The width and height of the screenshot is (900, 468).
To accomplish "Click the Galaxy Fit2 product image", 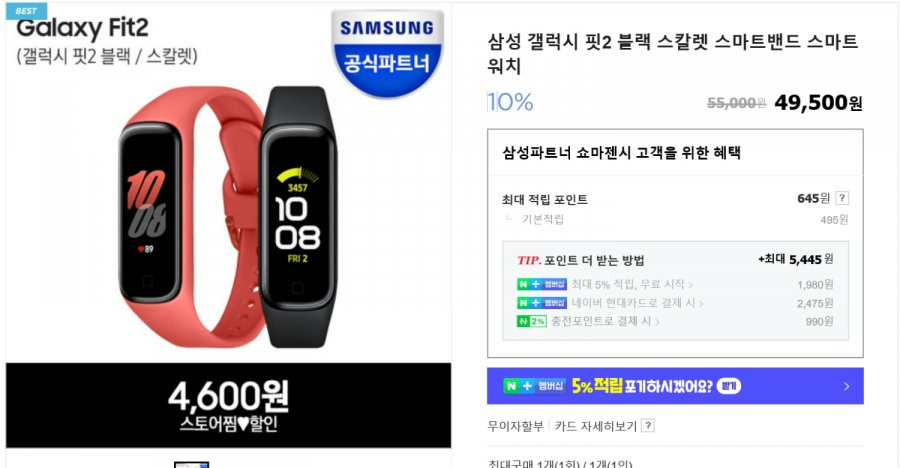I will (228, 215).
